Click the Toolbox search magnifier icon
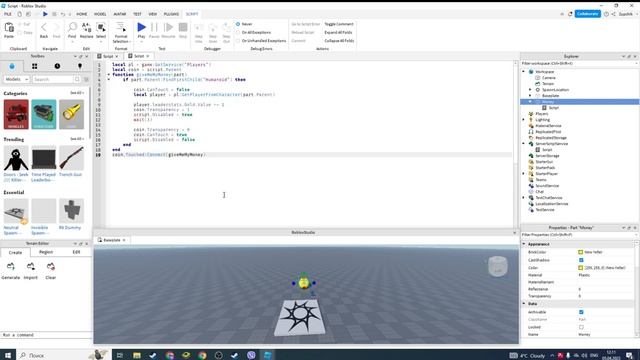640x360 pixels. click(x=77, y=79)
